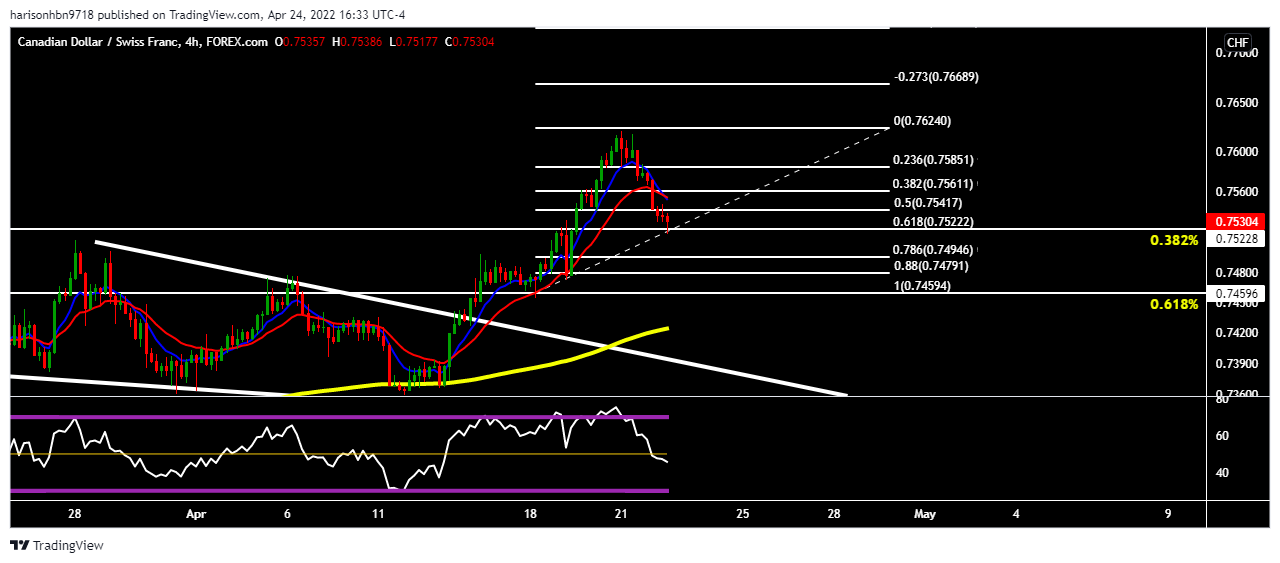Viewport: 1280px width, 563px height.
Task: Click the Fibonacci label 0.618(0.75222)
Action: coord(933,222)
